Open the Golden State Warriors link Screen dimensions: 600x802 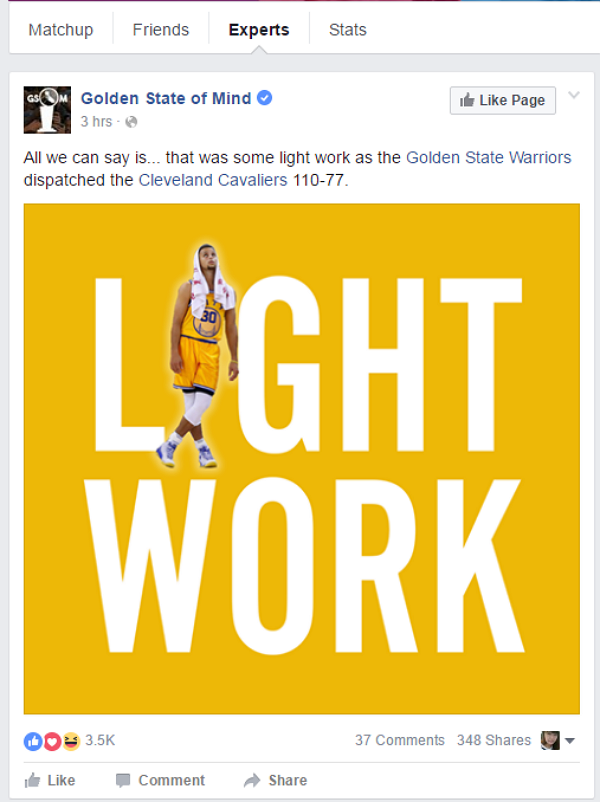[488, 158]
